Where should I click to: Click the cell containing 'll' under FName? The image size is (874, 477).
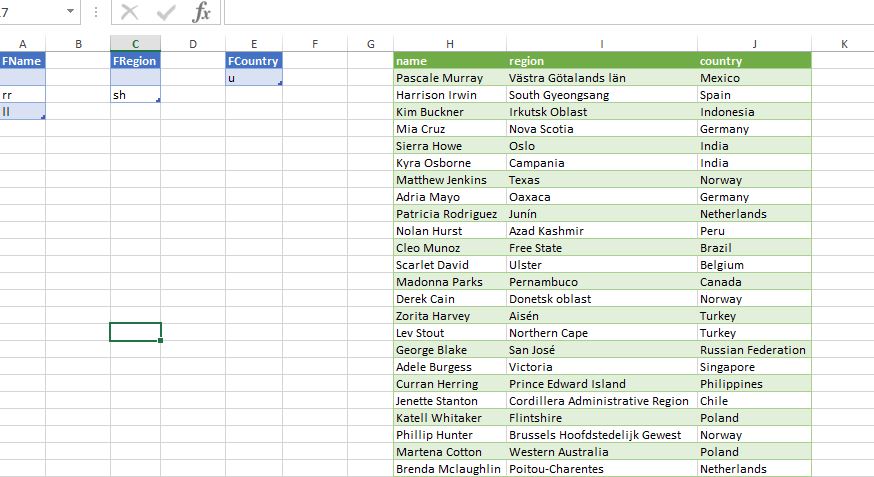pos(22,111)
